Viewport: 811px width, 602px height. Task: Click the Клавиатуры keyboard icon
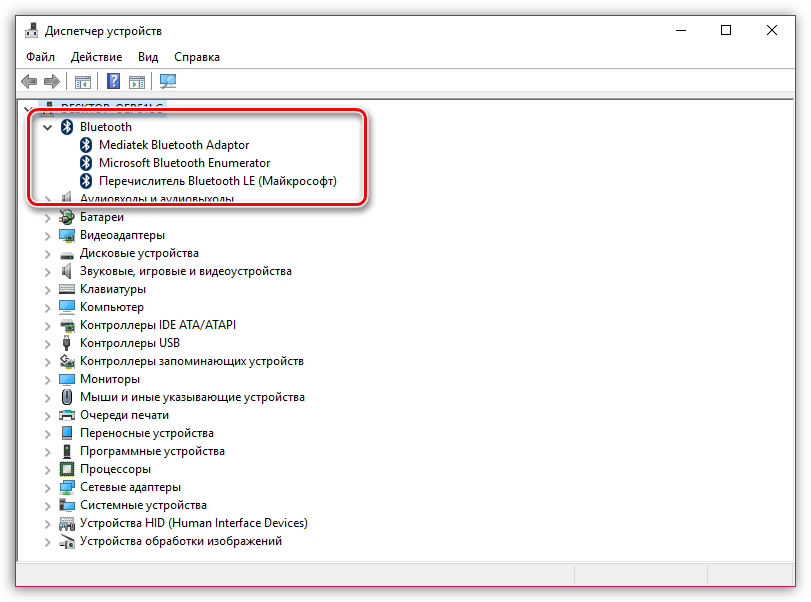[x=67, y=289]
